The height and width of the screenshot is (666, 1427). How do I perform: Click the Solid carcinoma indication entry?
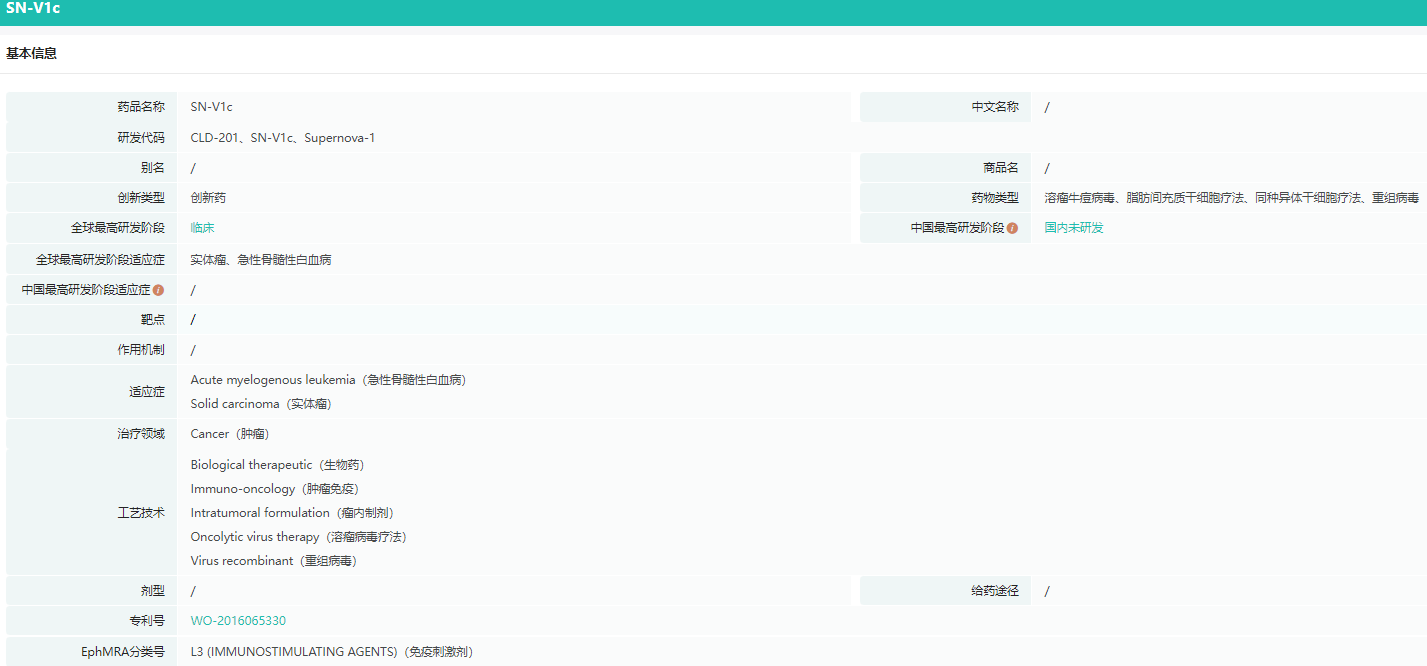click(261, 404)
